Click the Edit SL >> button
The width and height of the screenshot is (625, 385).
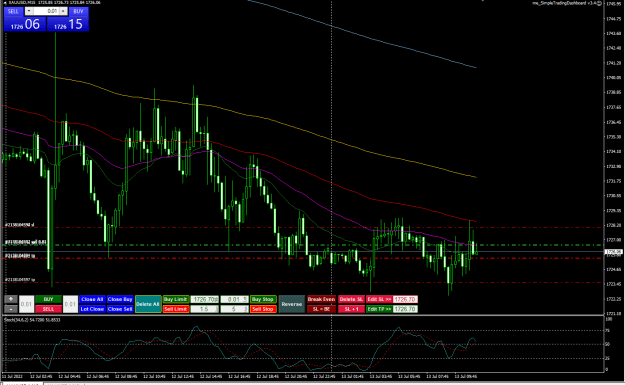(379, 299)
